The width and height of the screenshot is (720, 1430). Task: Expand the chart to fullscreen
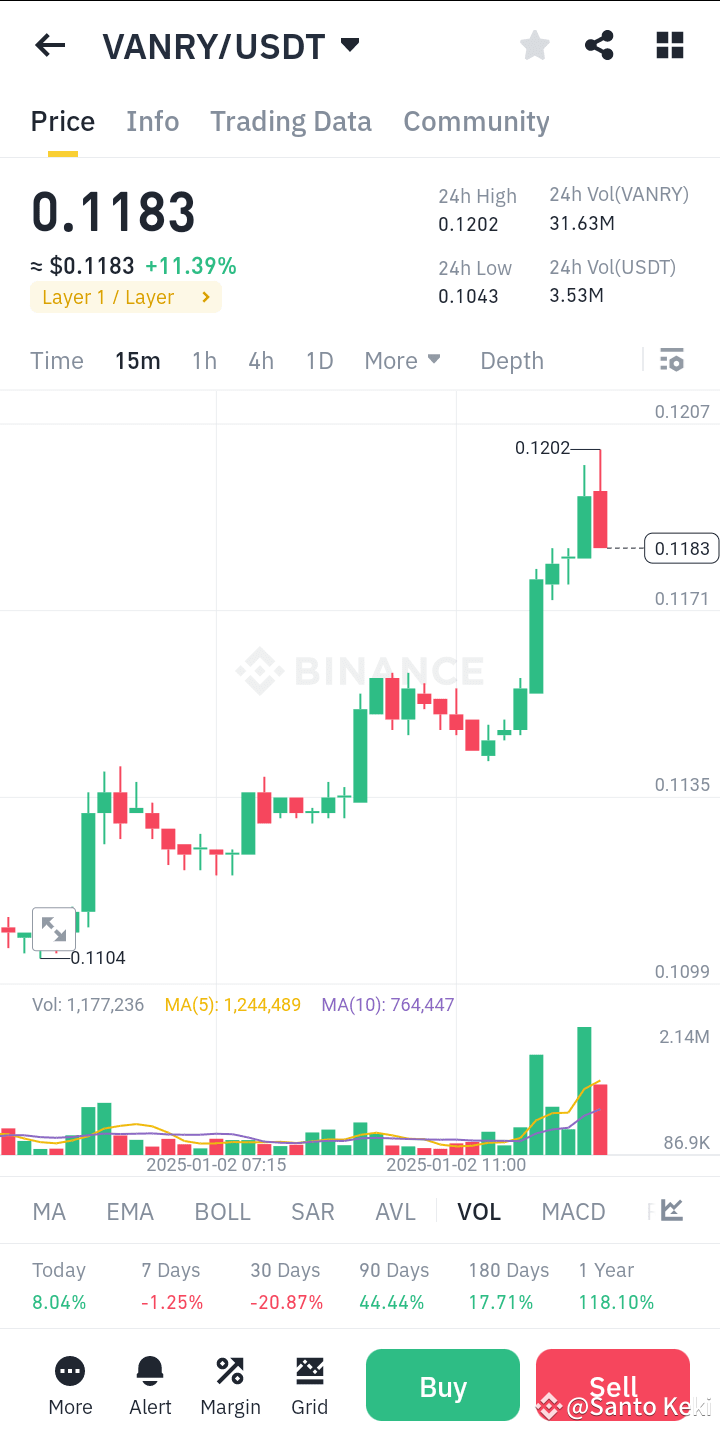click(x=54, y=928)
